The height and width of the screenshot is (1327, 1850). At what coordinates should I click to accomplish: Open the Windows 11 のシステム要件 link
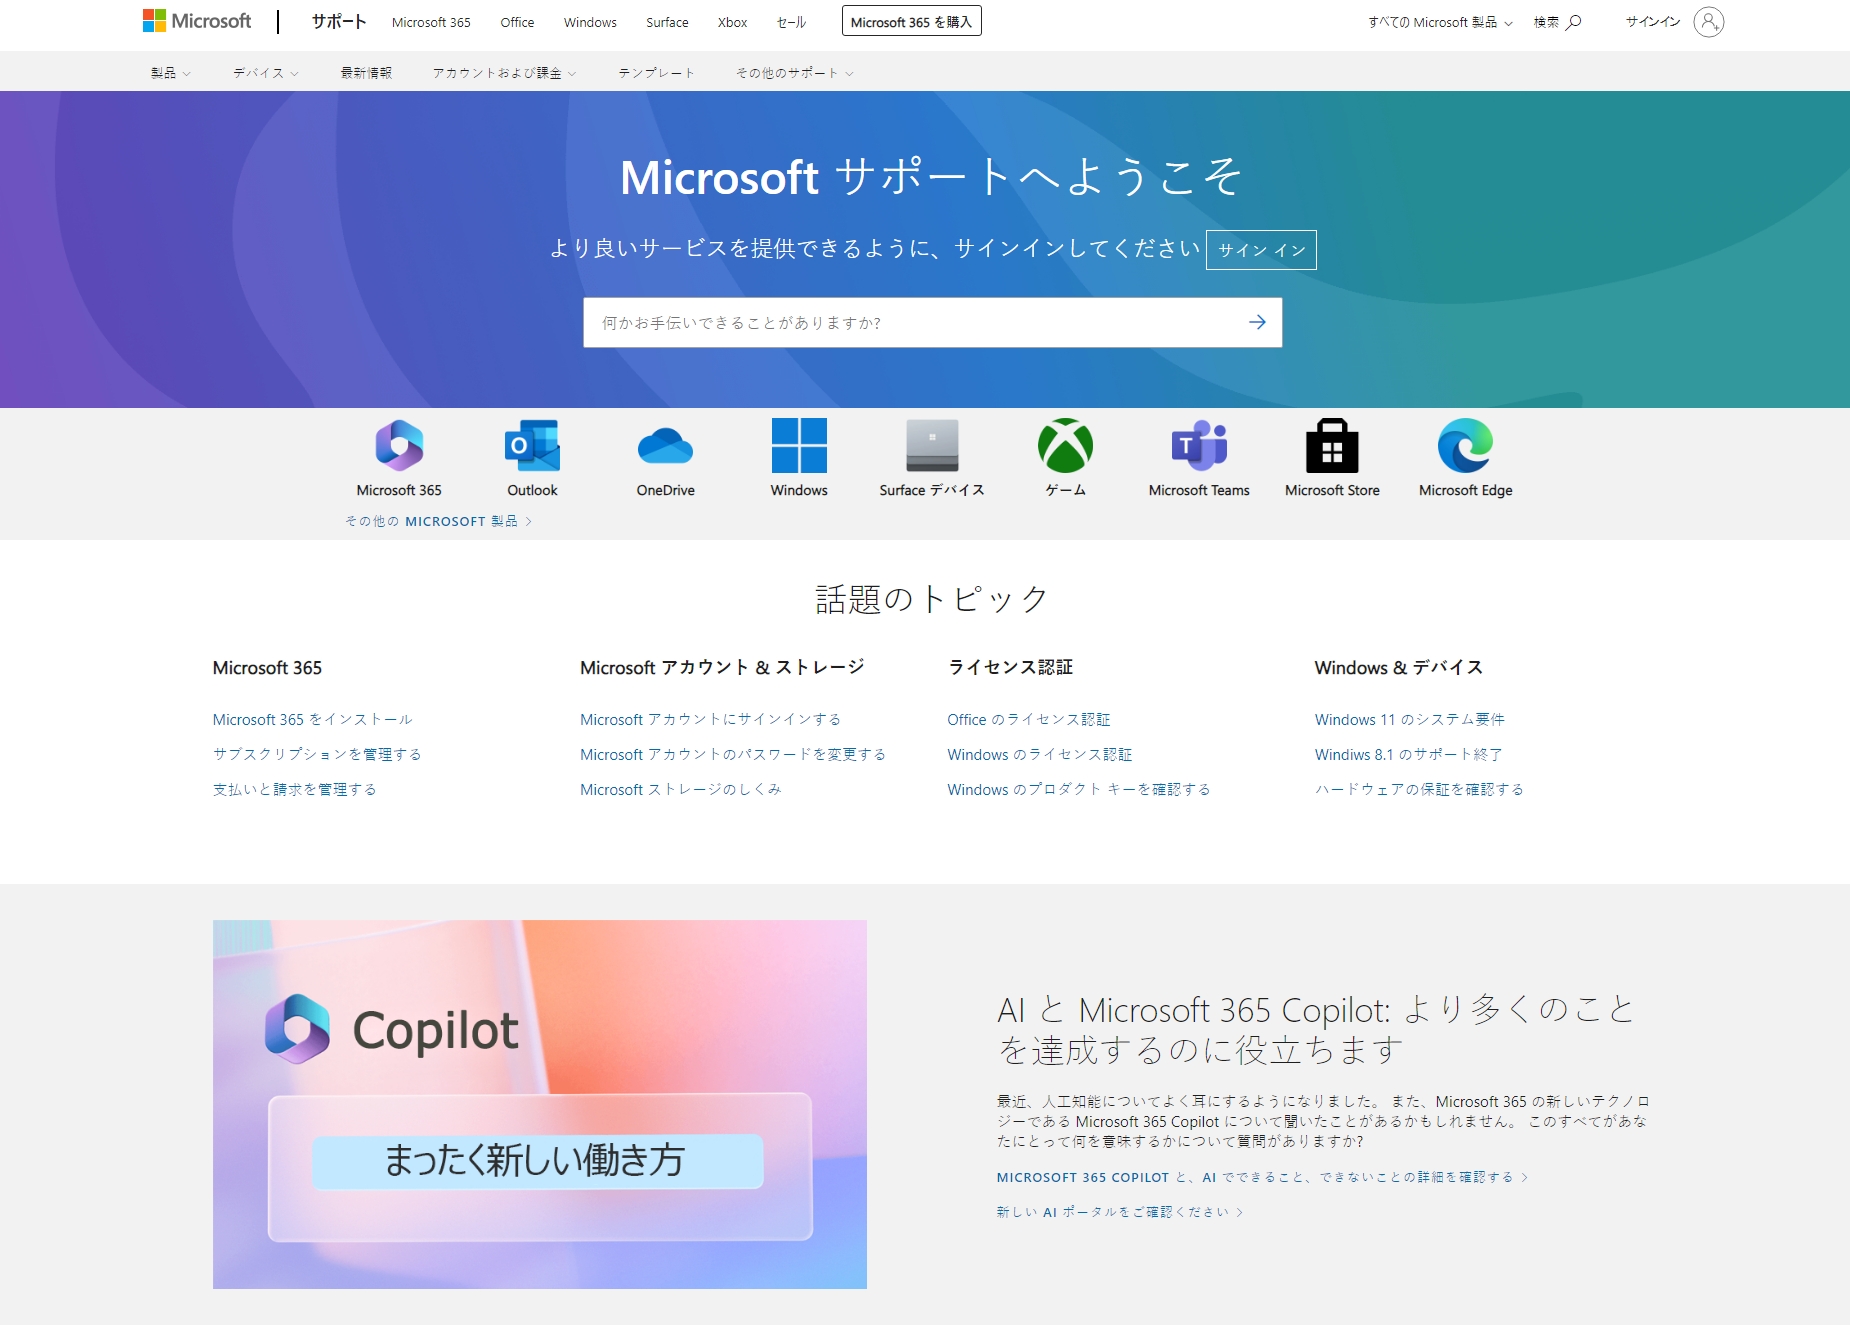(1409, 719)
